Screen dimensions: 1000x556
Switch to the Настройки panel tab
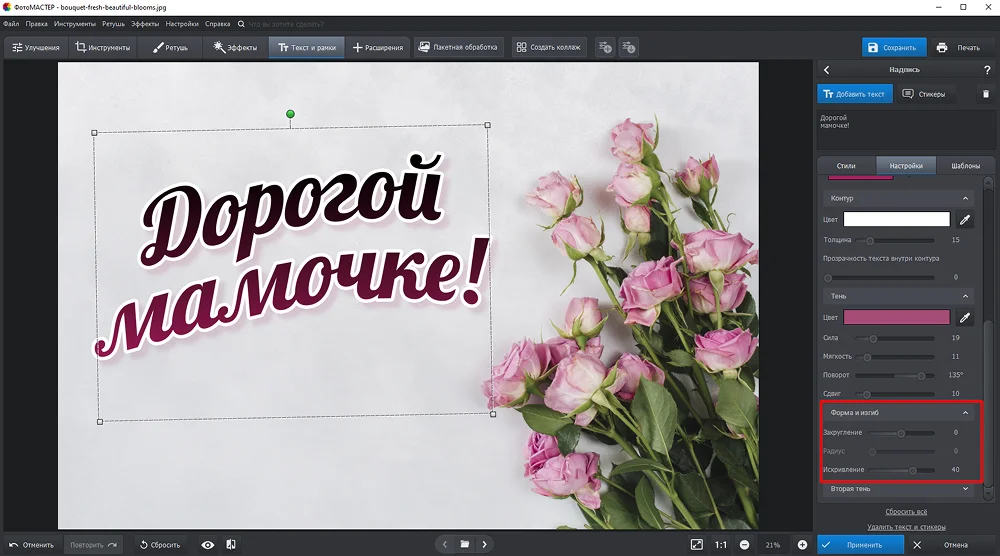tap(906, 165)
